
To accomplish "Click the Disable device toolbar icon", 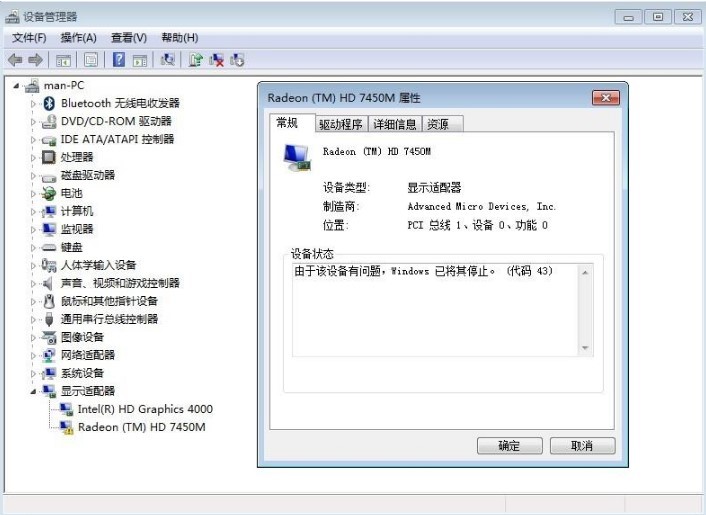I will click(x=237, y=59).
